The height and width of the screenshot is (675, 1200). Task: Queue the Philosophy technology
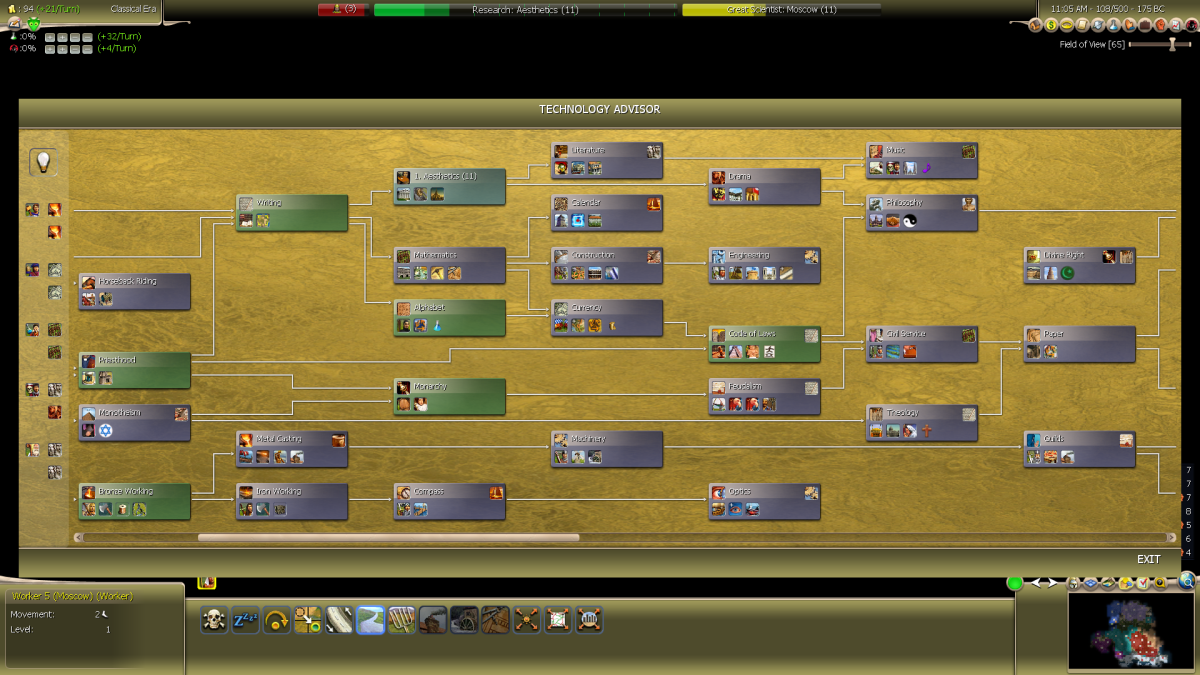(x=922, y=213)
